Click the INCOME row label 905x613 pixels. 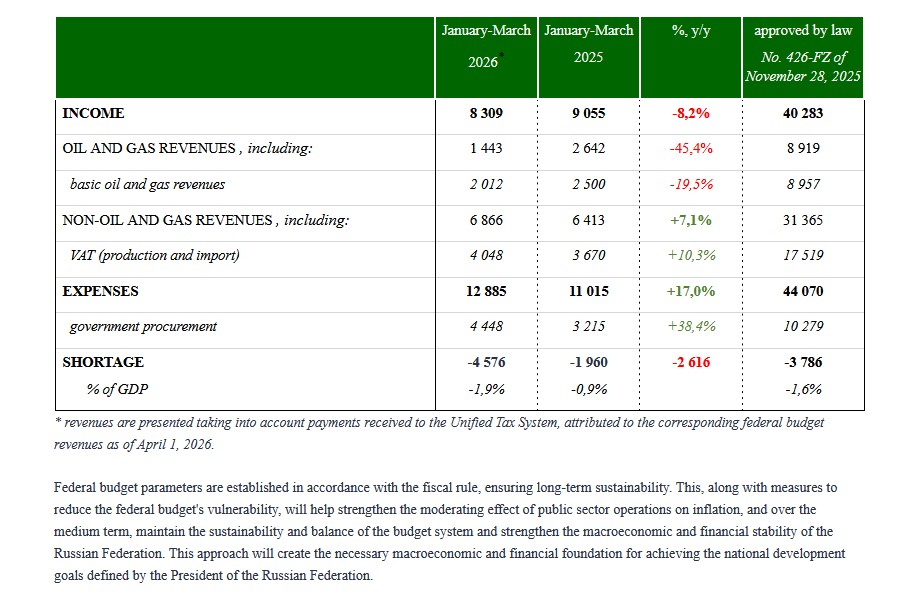click(93, 114)
